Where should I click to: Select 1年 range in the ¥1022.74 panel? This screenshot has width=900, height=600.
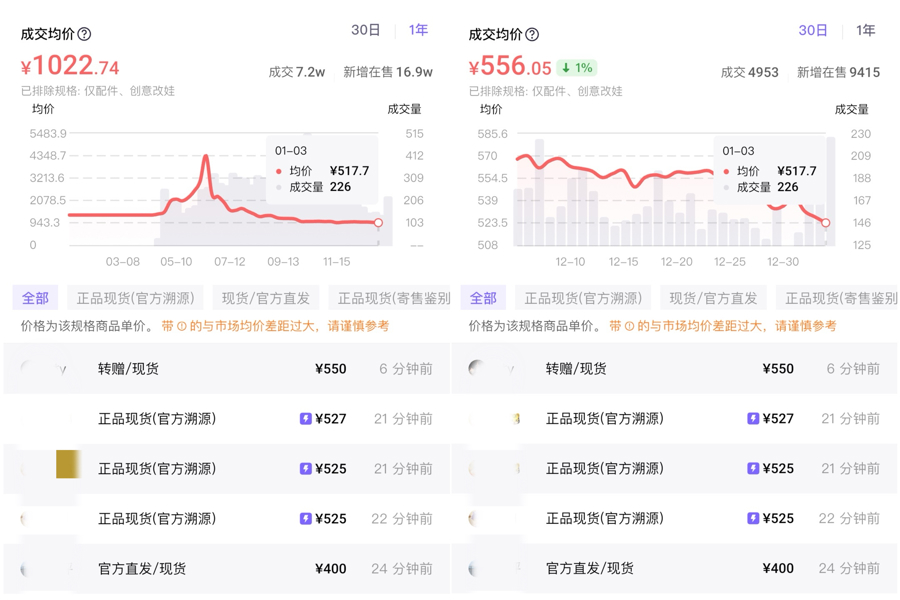point(418,30)
